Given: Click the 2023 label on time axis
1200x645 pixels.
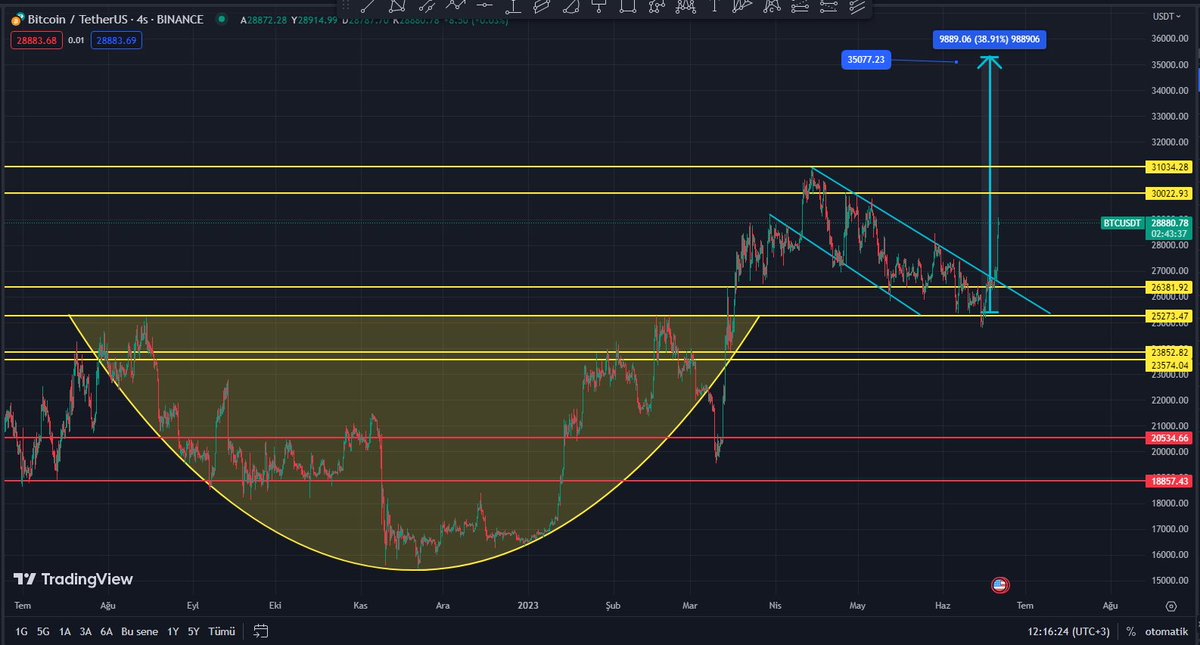Looking at the screenshot, I should pos(528,606).
